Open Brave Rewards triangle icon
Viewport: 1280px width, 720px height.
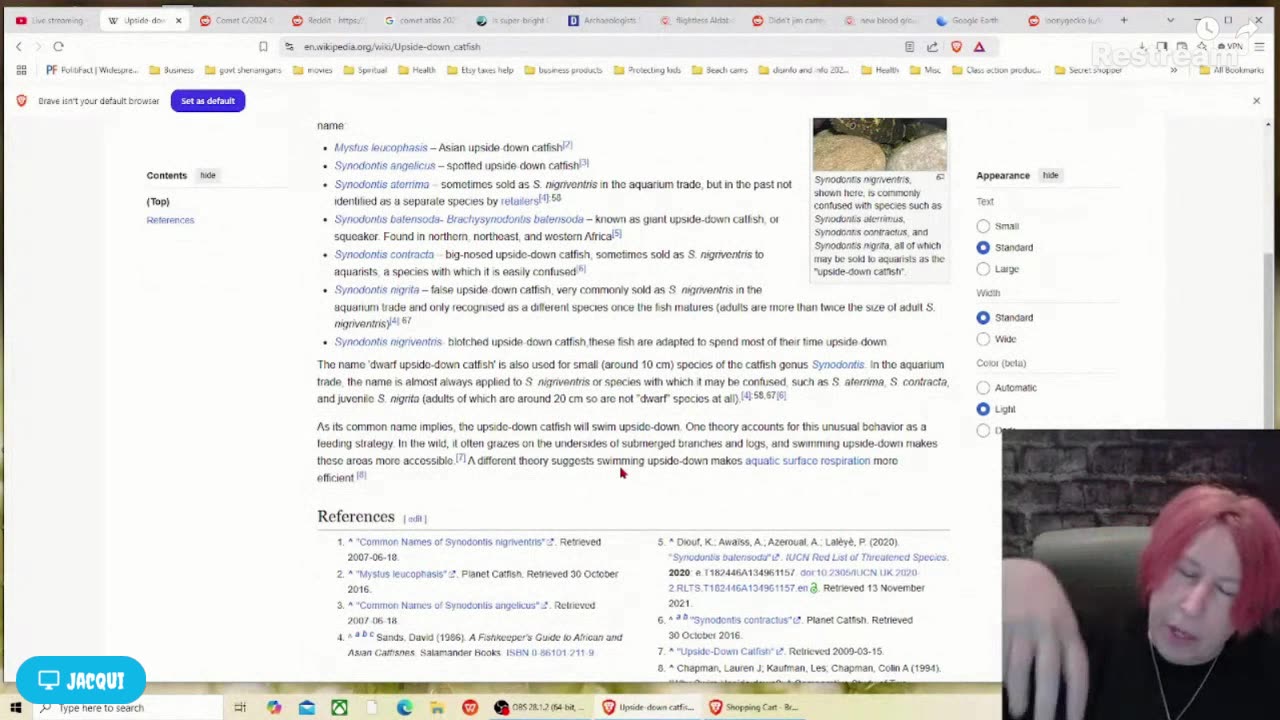[x=979, y=46]
